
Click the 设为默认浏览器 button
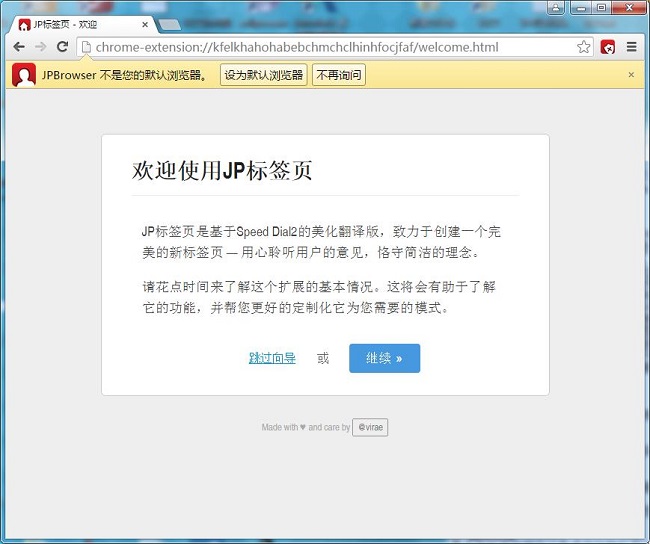263,75
